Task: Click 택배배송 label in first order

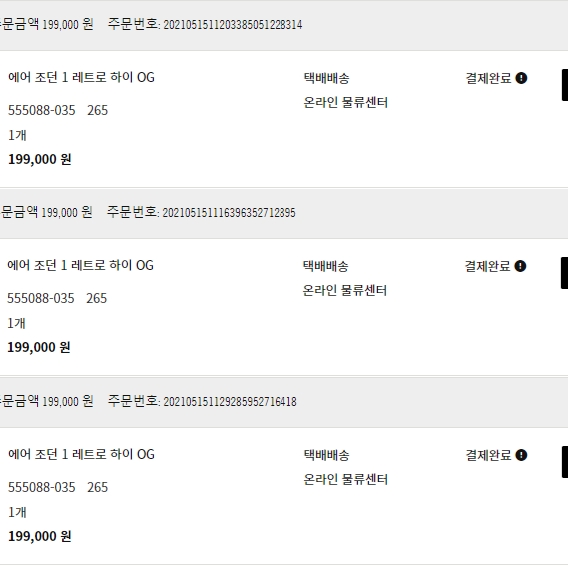Action: (326, 78)
